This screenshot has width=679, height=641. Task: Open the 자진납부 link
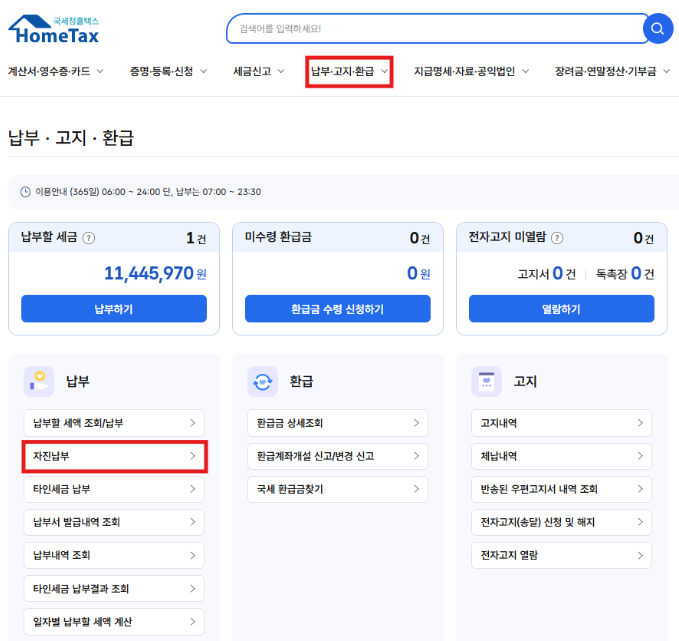114,456
